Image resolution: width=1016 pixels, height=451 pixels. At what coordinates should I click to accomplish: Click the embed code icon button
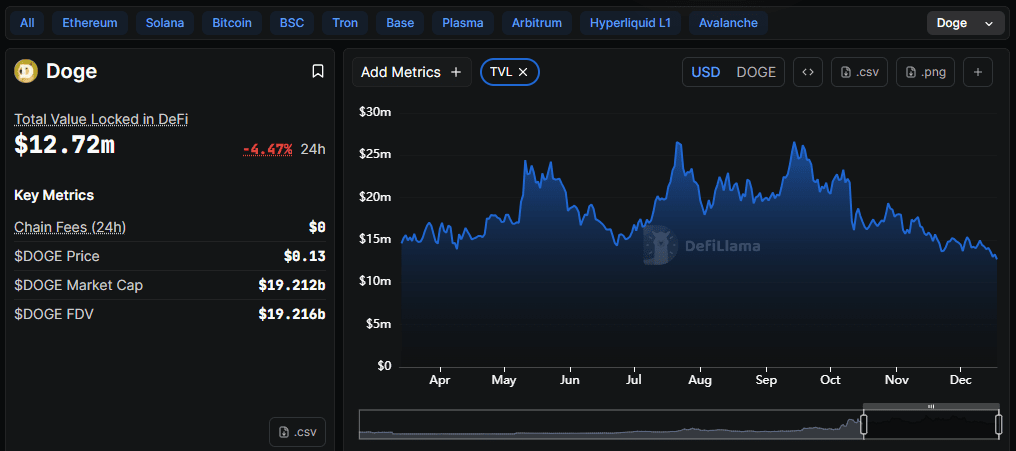pyautogui.click(x=808, y=72)
